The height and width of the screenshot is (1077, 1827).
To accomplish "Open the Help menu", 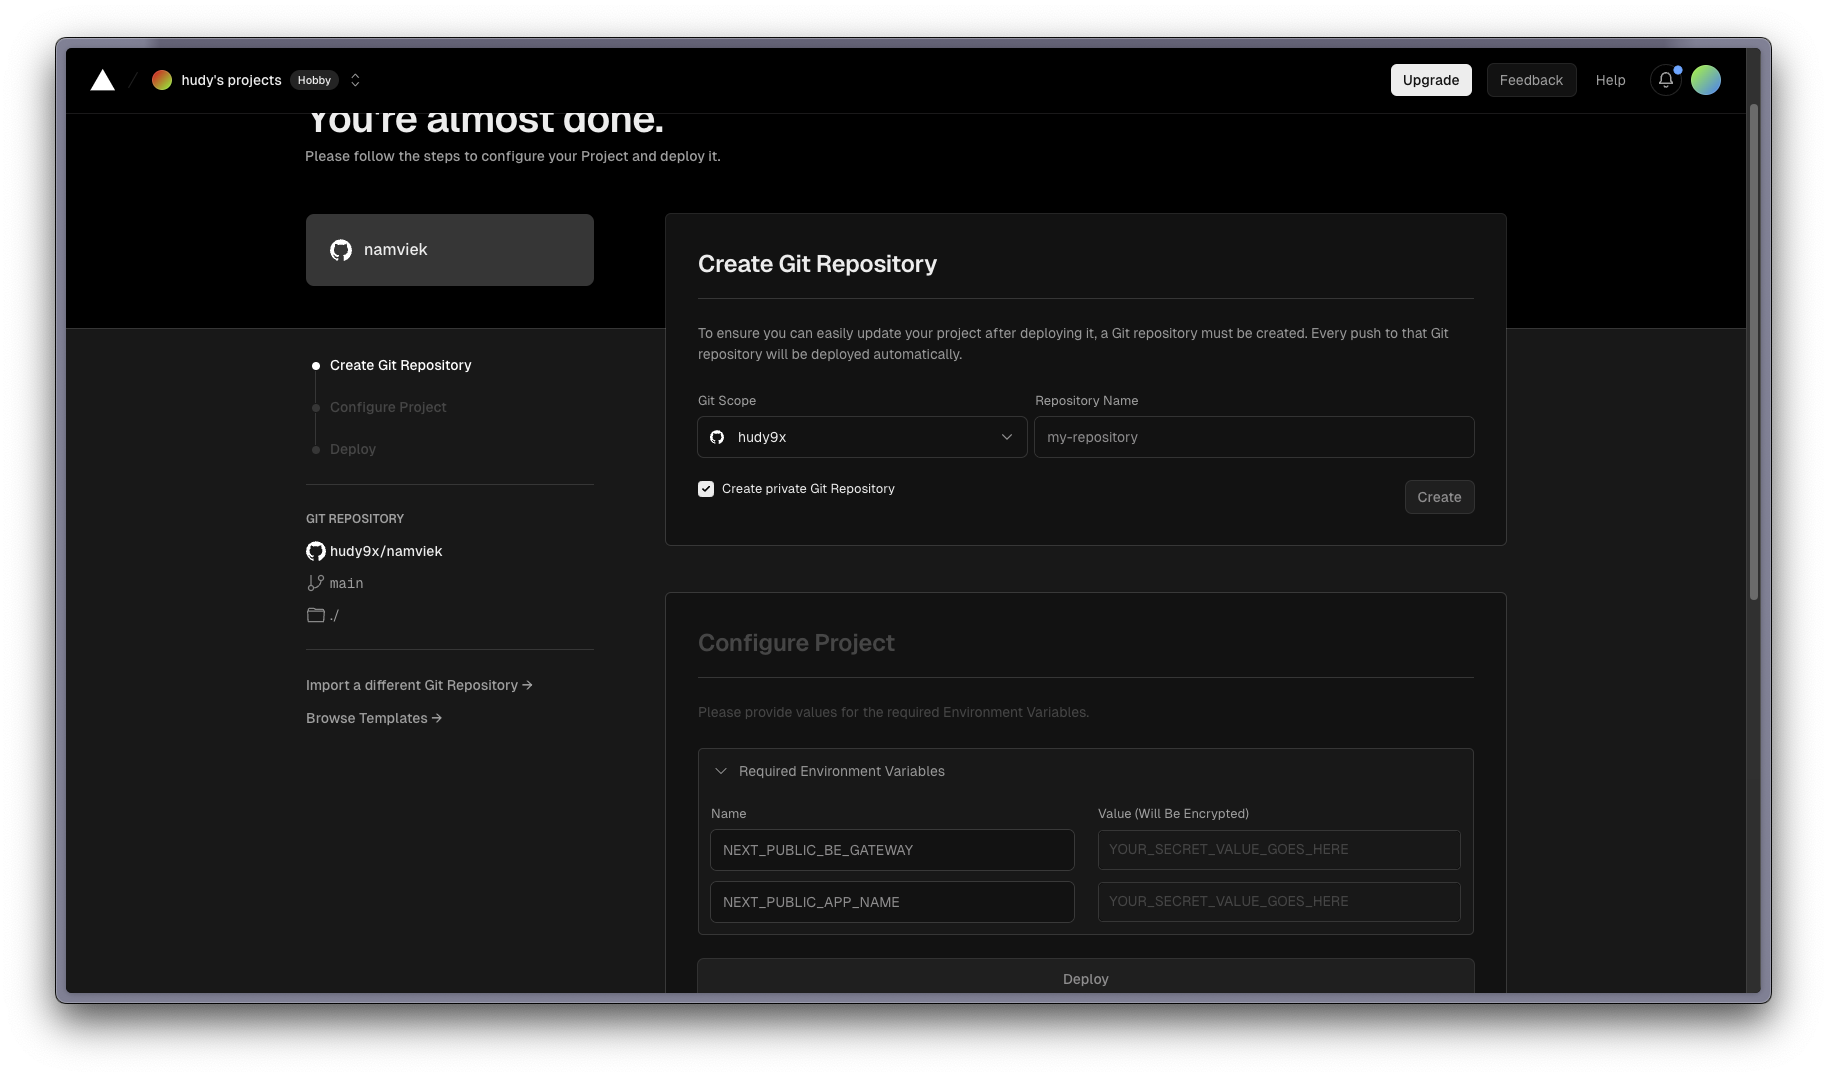I will (x=1610, y=80).
